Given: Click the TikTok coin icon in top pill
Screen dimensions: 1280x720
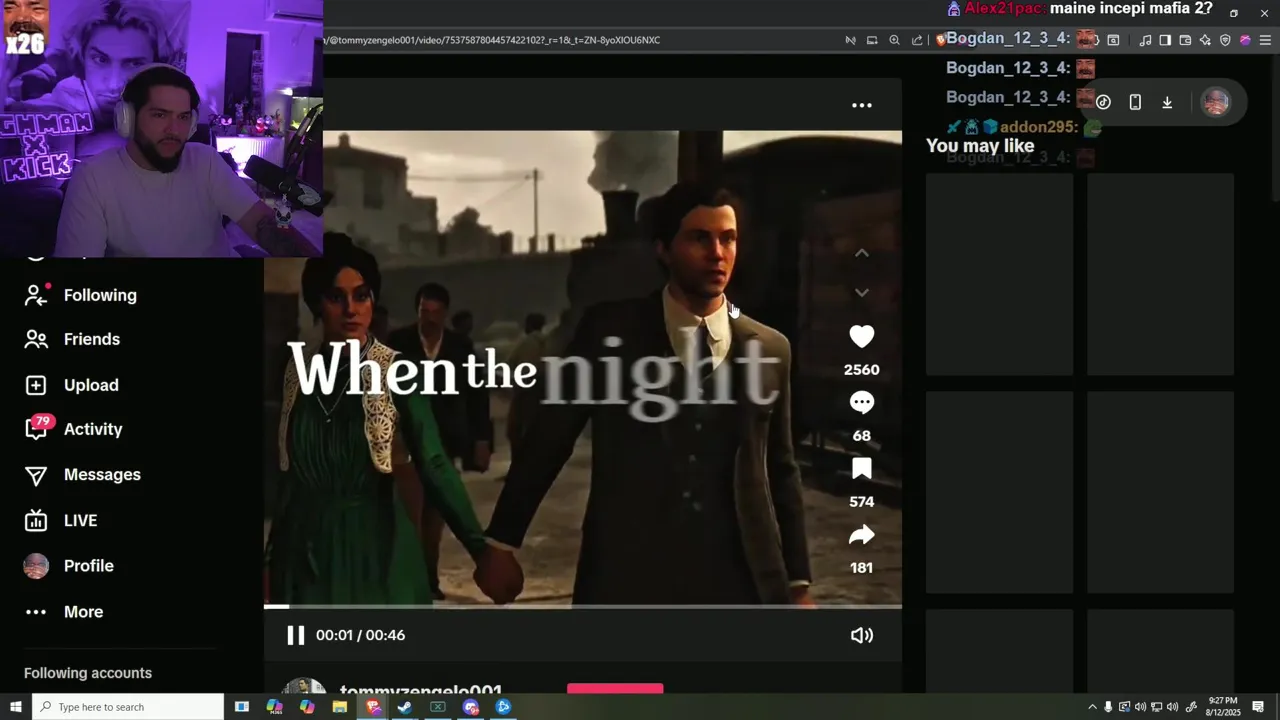Looking at the screenshot, I should click(1103, 102).
